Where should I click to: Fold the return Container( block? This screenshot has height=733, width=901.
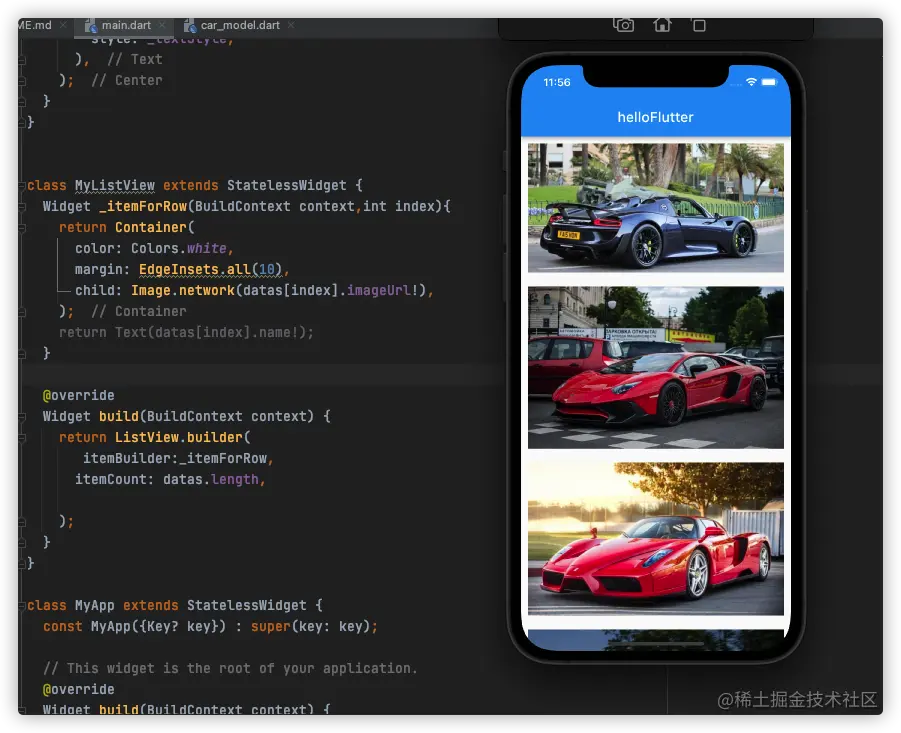(22, 227)
